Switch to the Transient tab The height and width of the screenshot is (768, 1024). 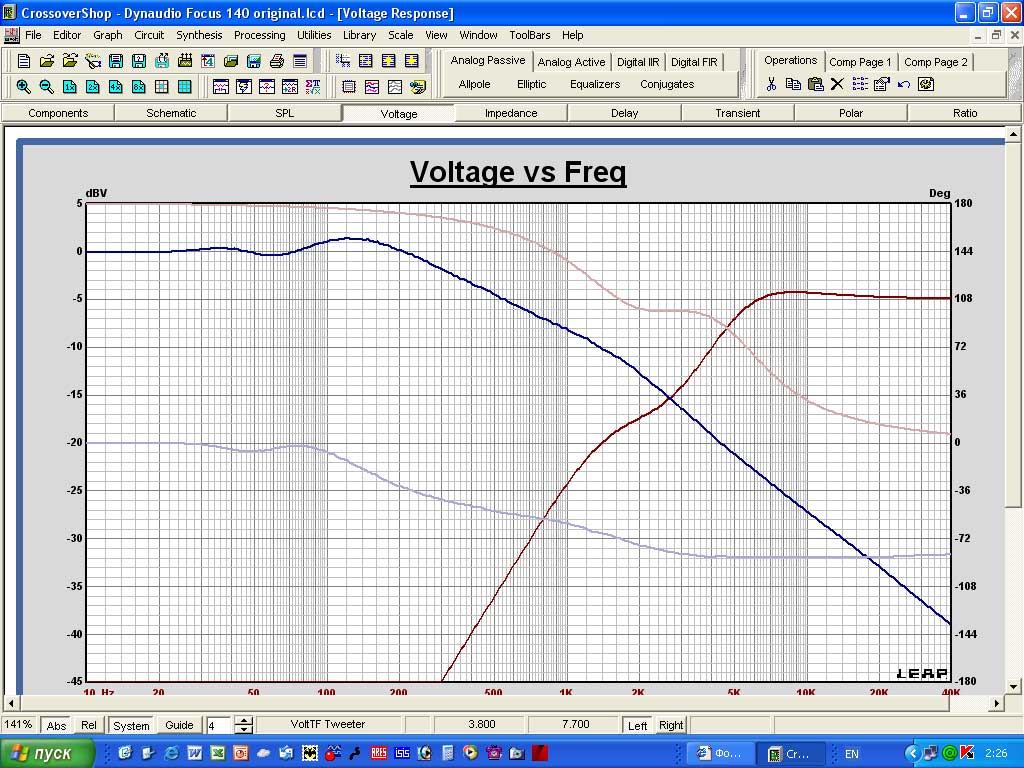pyautogui.click(x=738, y=113)
